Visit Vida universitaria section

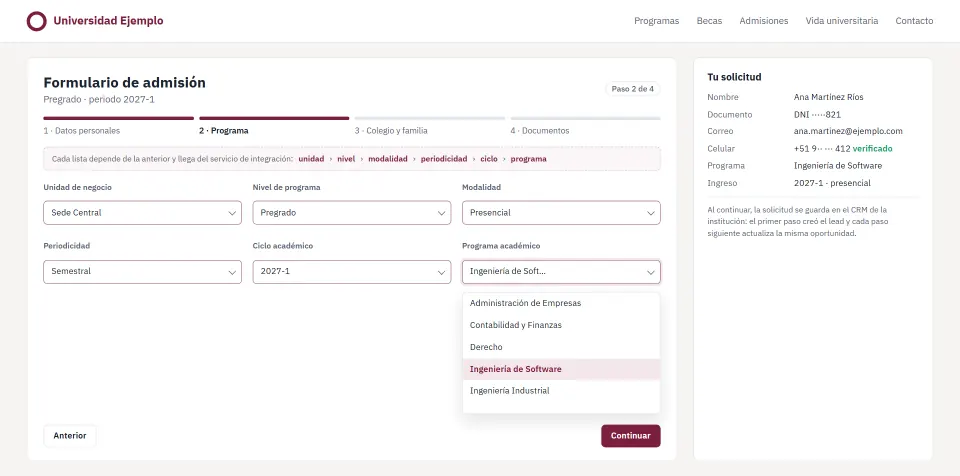841,21
